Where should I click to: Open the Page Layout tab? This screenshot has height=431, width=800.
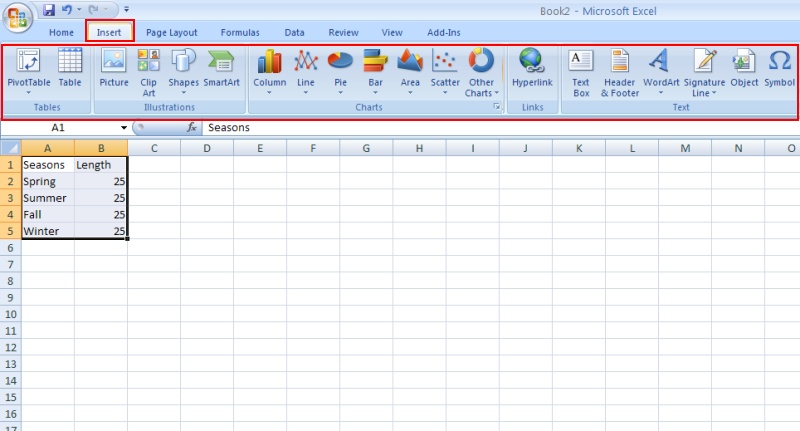coord(171,32)
